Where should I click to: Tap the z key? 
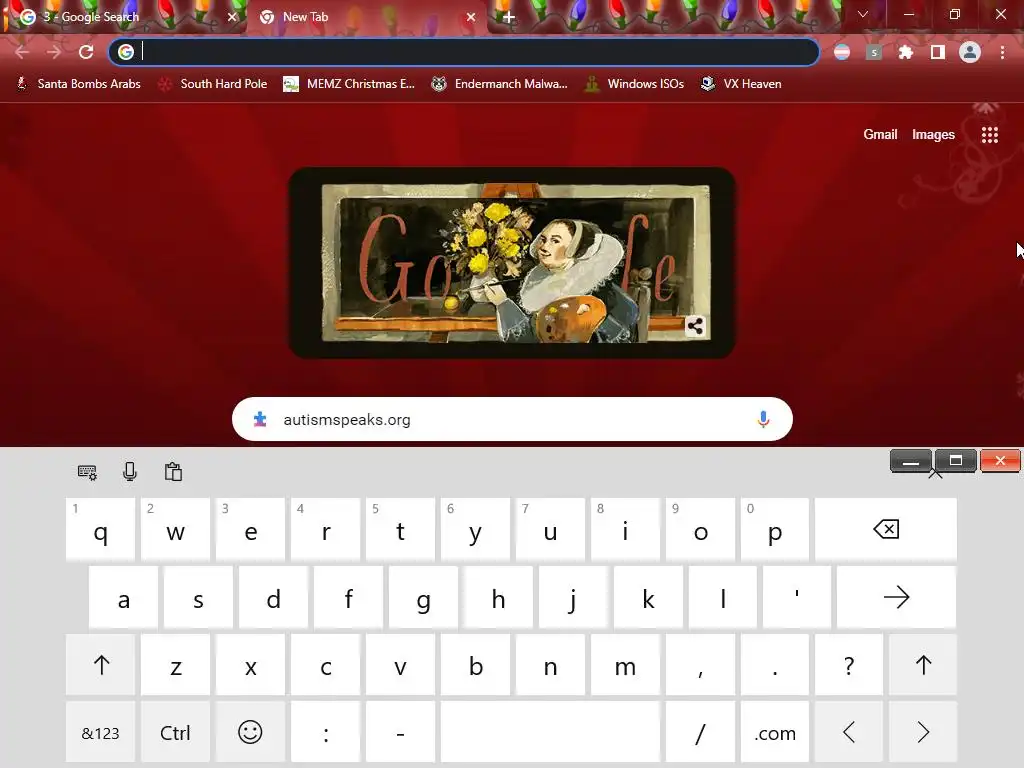(x=175, y=665)
